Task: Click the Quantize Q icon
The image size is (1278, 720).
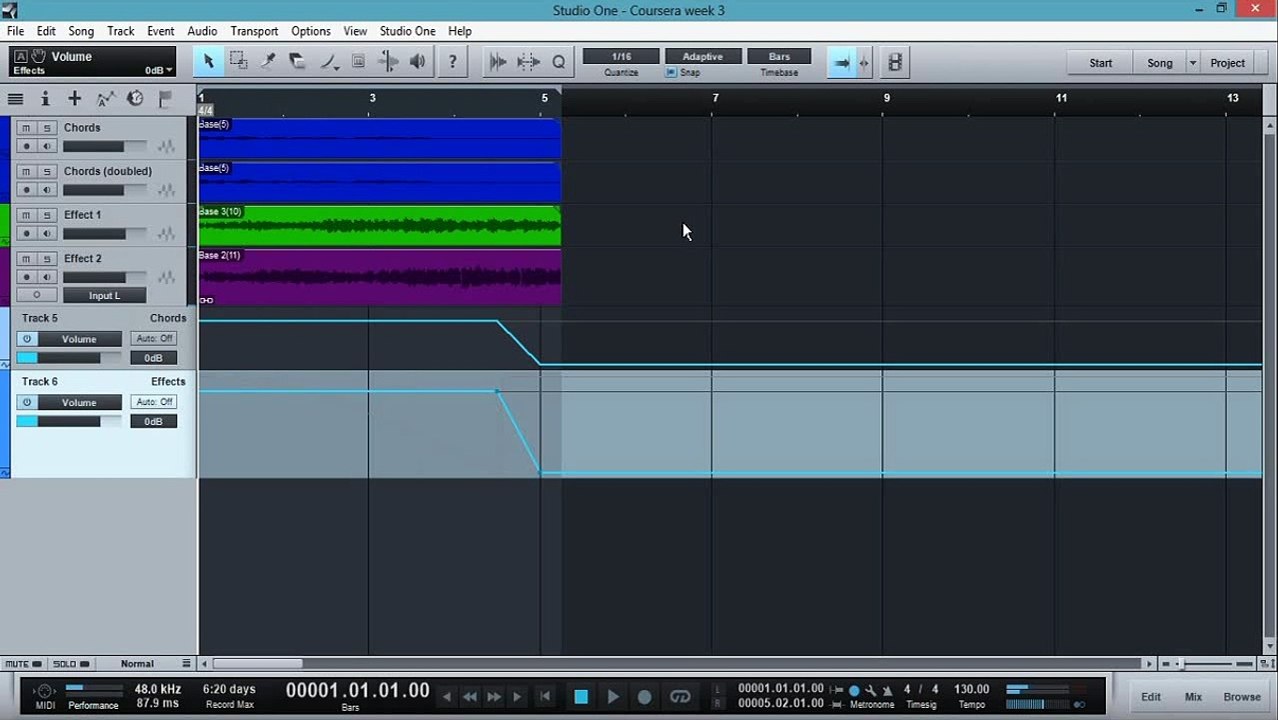Action: pyautogui.click(x=559, y=62)
